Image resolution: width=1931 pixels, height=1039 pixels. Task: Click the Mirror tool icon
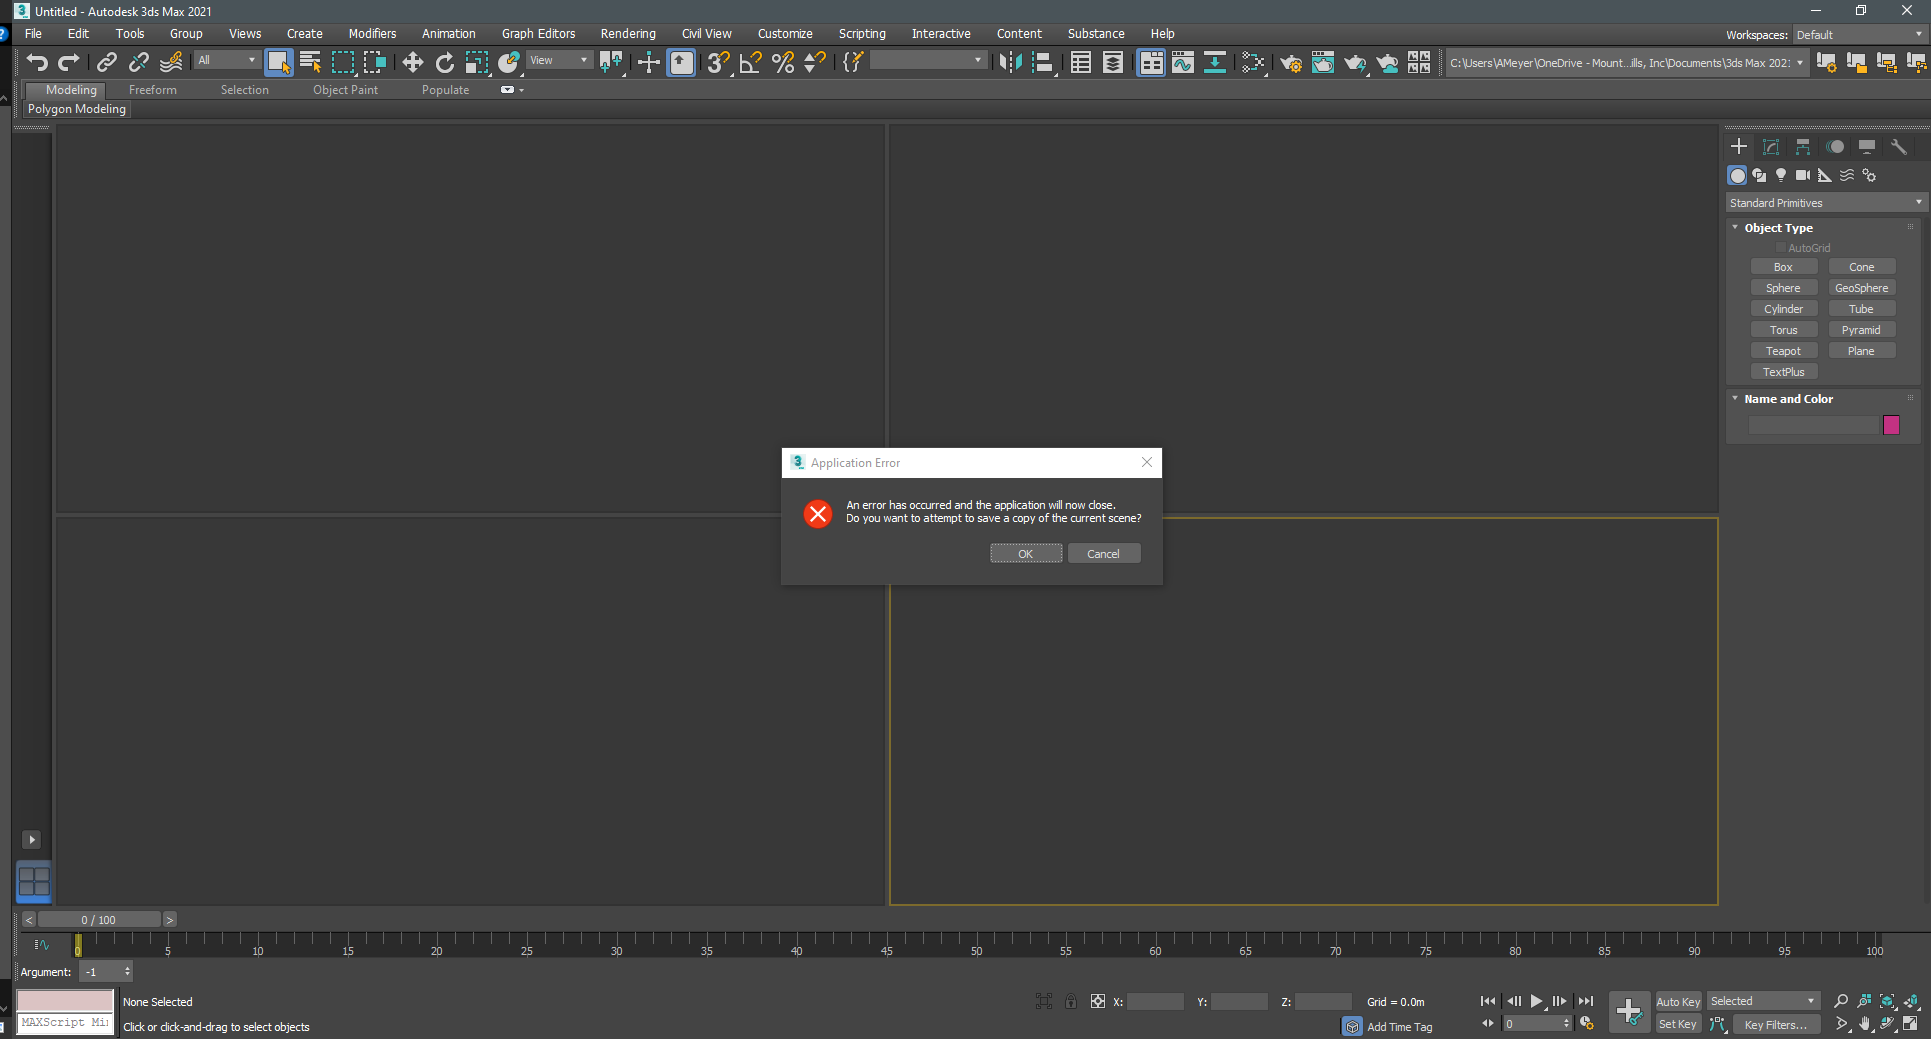[1010, 62]
